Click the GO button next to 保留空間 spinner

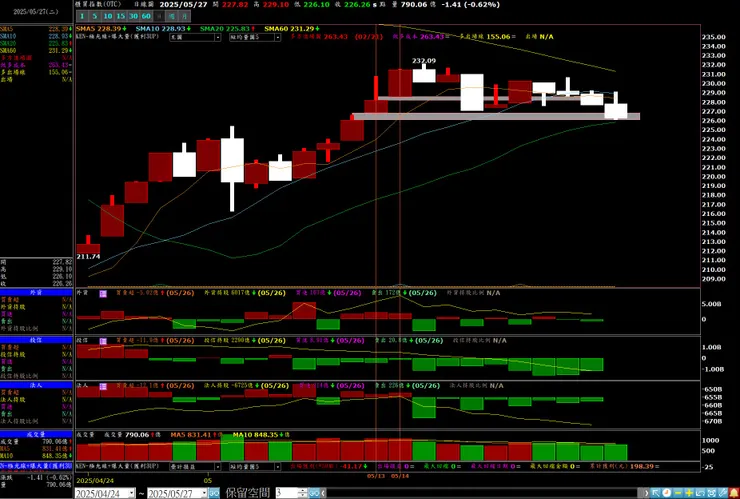point(314,493)
